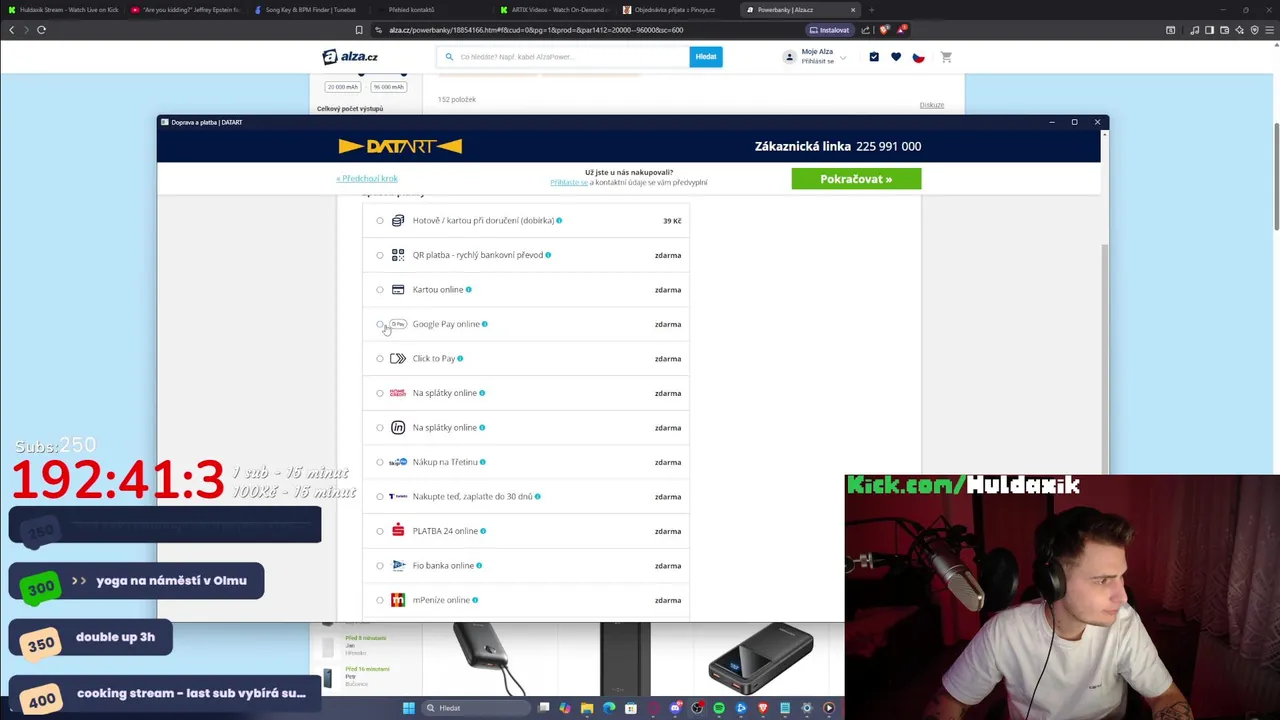Click the Hledat search button on Alza
The image size is (1280, 720).
click(706, 57)
